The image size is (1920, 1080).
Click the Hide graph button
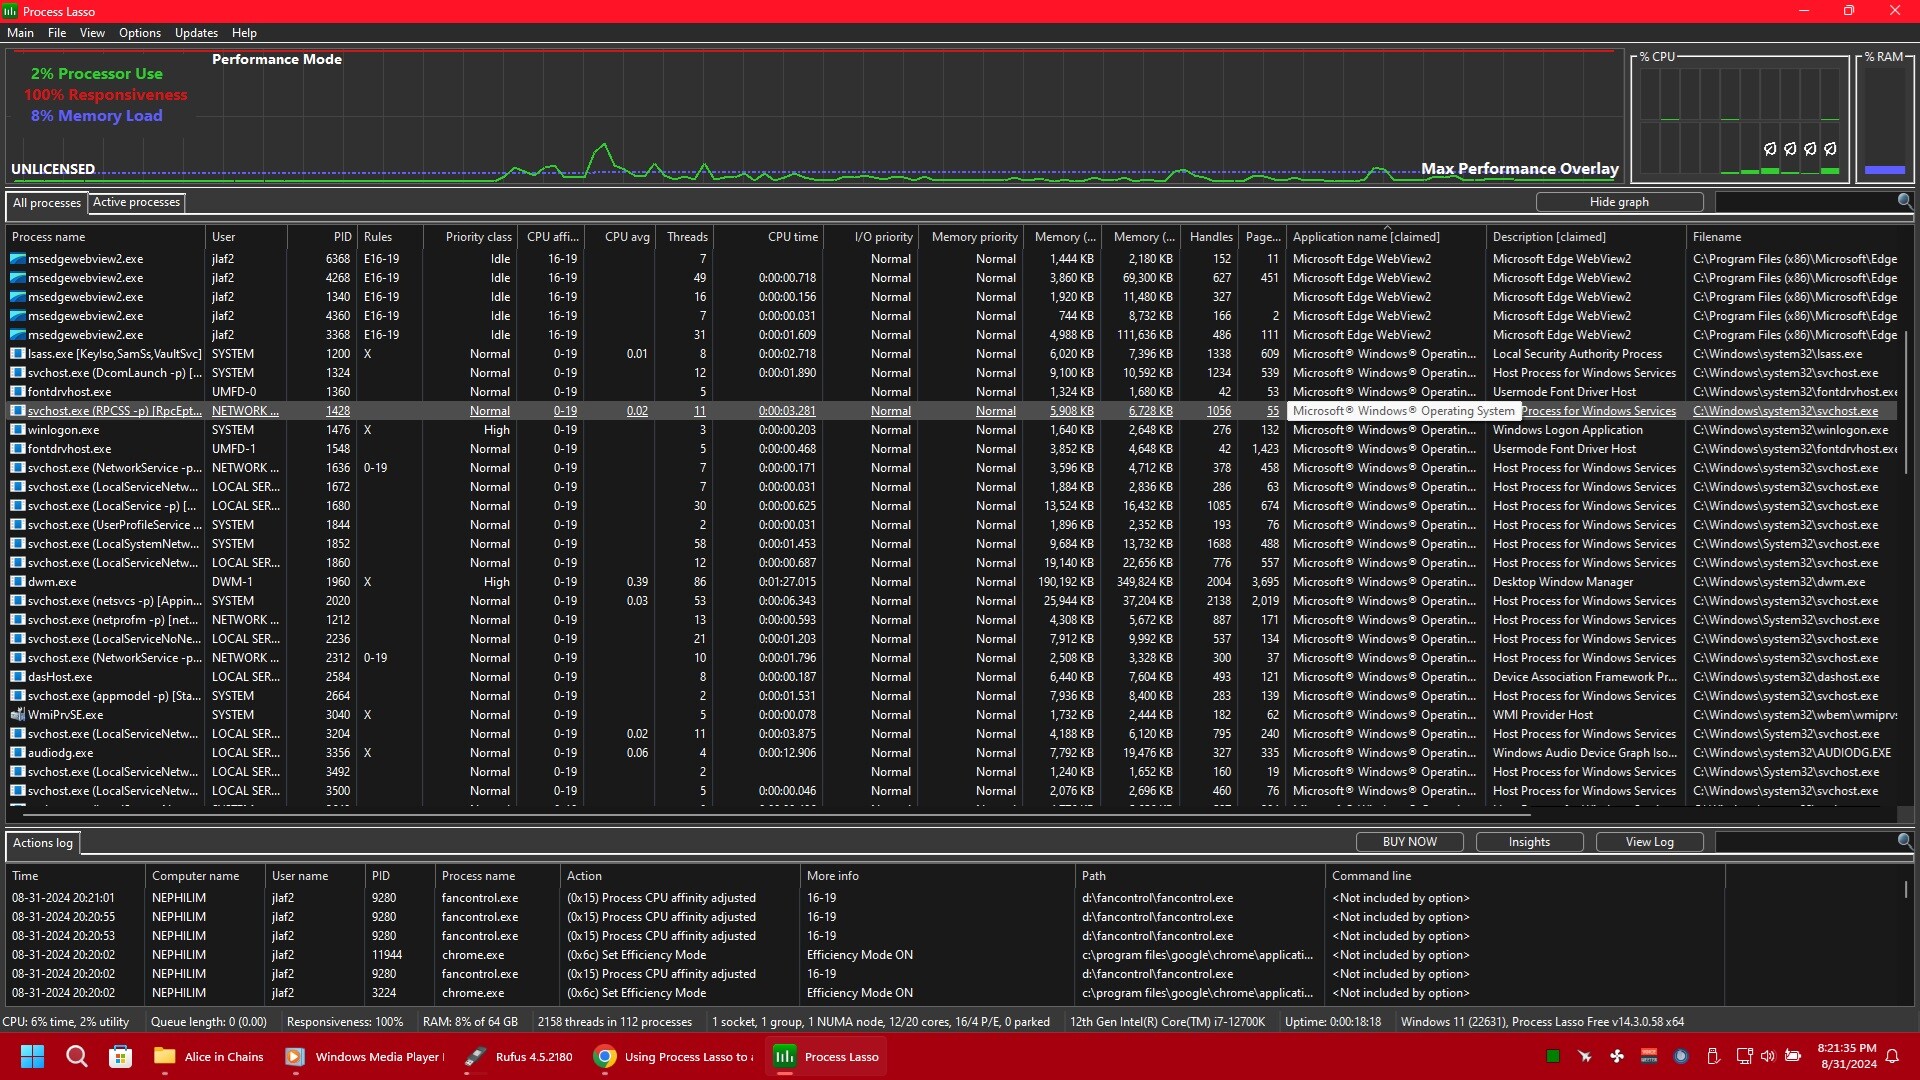click(x=1619, y=202)
